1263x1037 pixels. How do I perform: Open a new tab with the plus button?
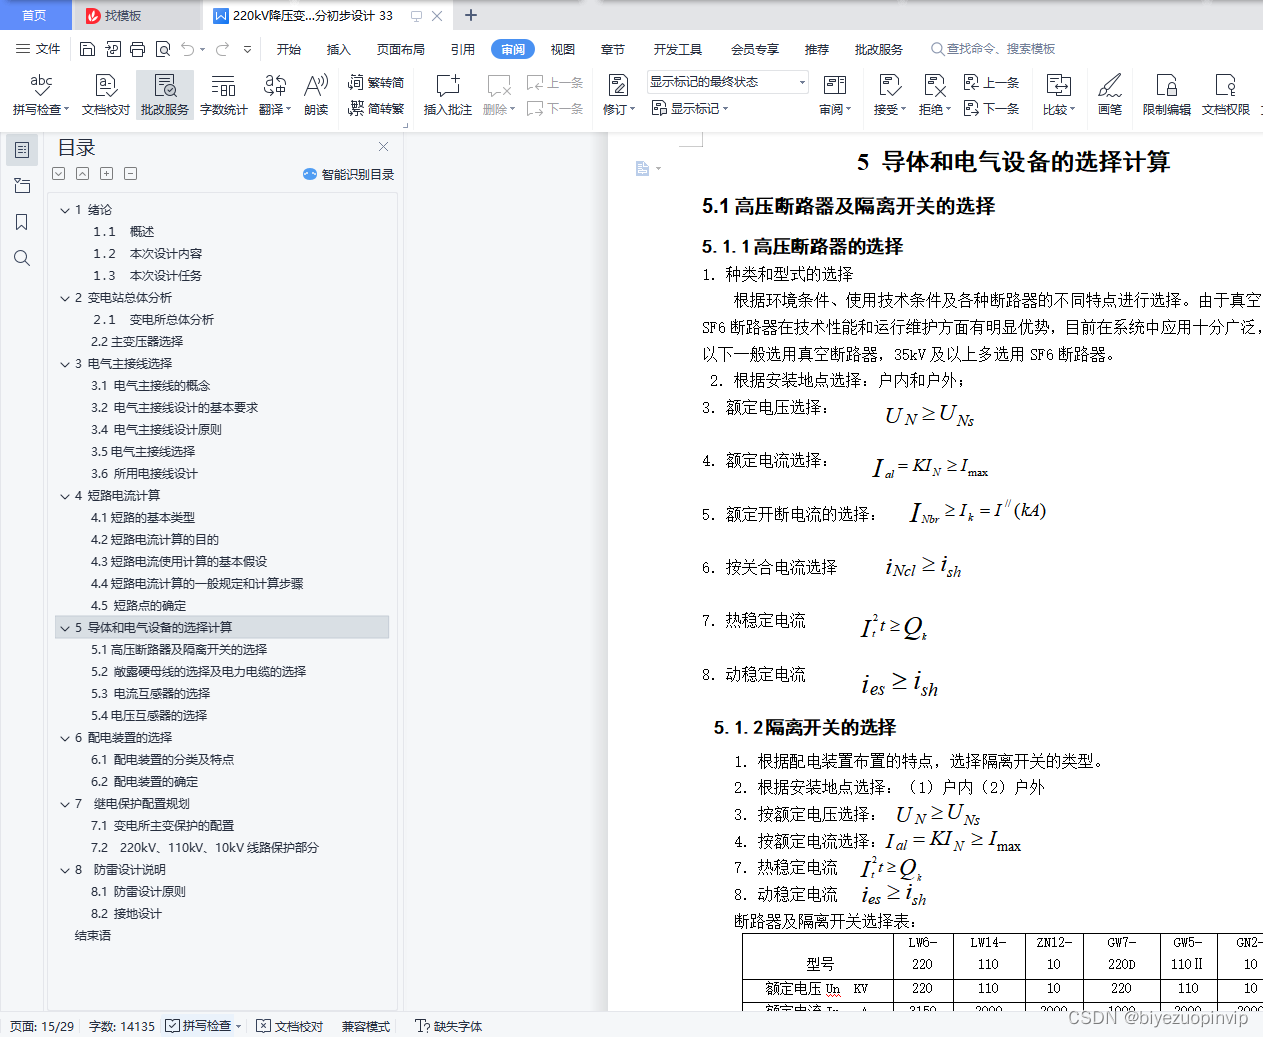click(x=471, y=15)
